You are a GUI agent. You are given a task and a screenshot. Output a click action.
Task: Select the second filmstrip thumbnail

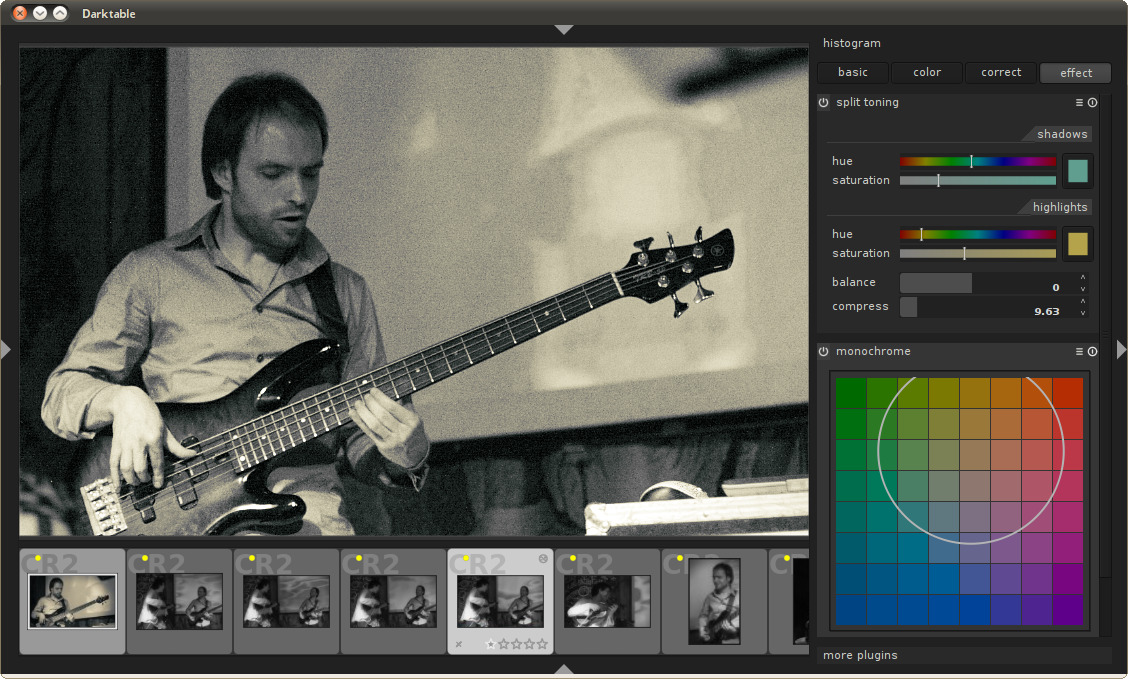pos(179,601)
